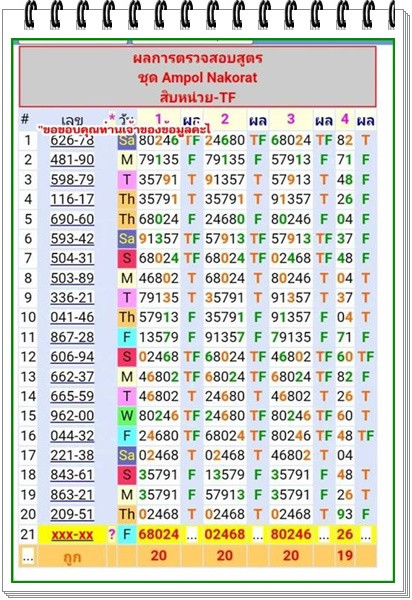The width and height of the screenshot is (412, 600).
Task: Click row number '10' cell
Action: click(x=28, y=317)
